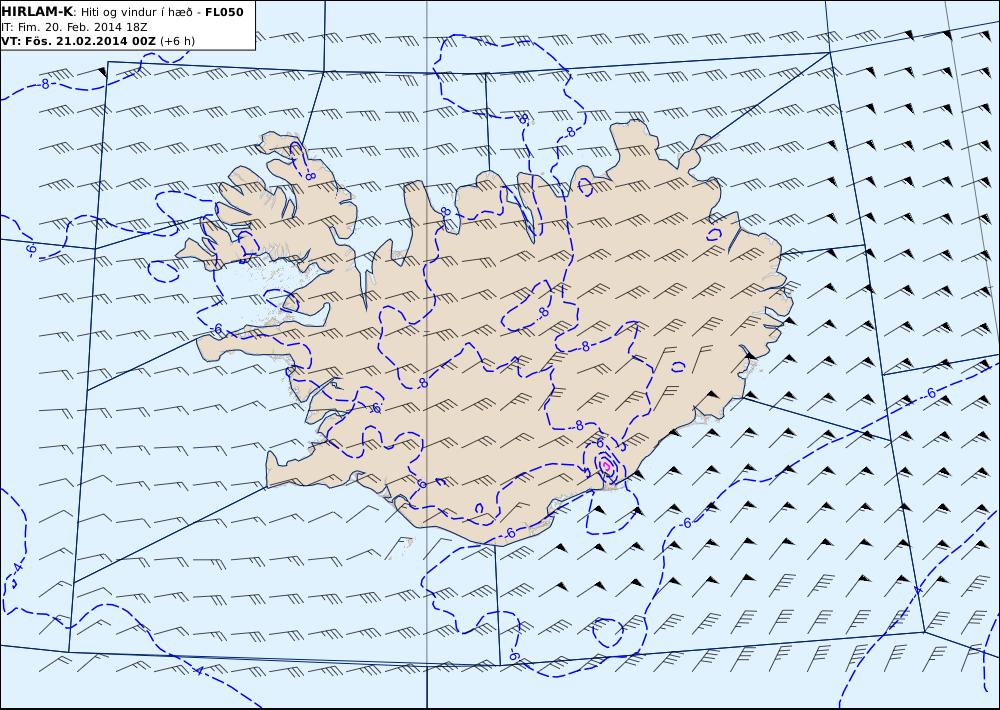Click the "IT: Fim. 20. Feb. 2014 18Z" line
1000x710 pixels.
[x=74, y=27]
